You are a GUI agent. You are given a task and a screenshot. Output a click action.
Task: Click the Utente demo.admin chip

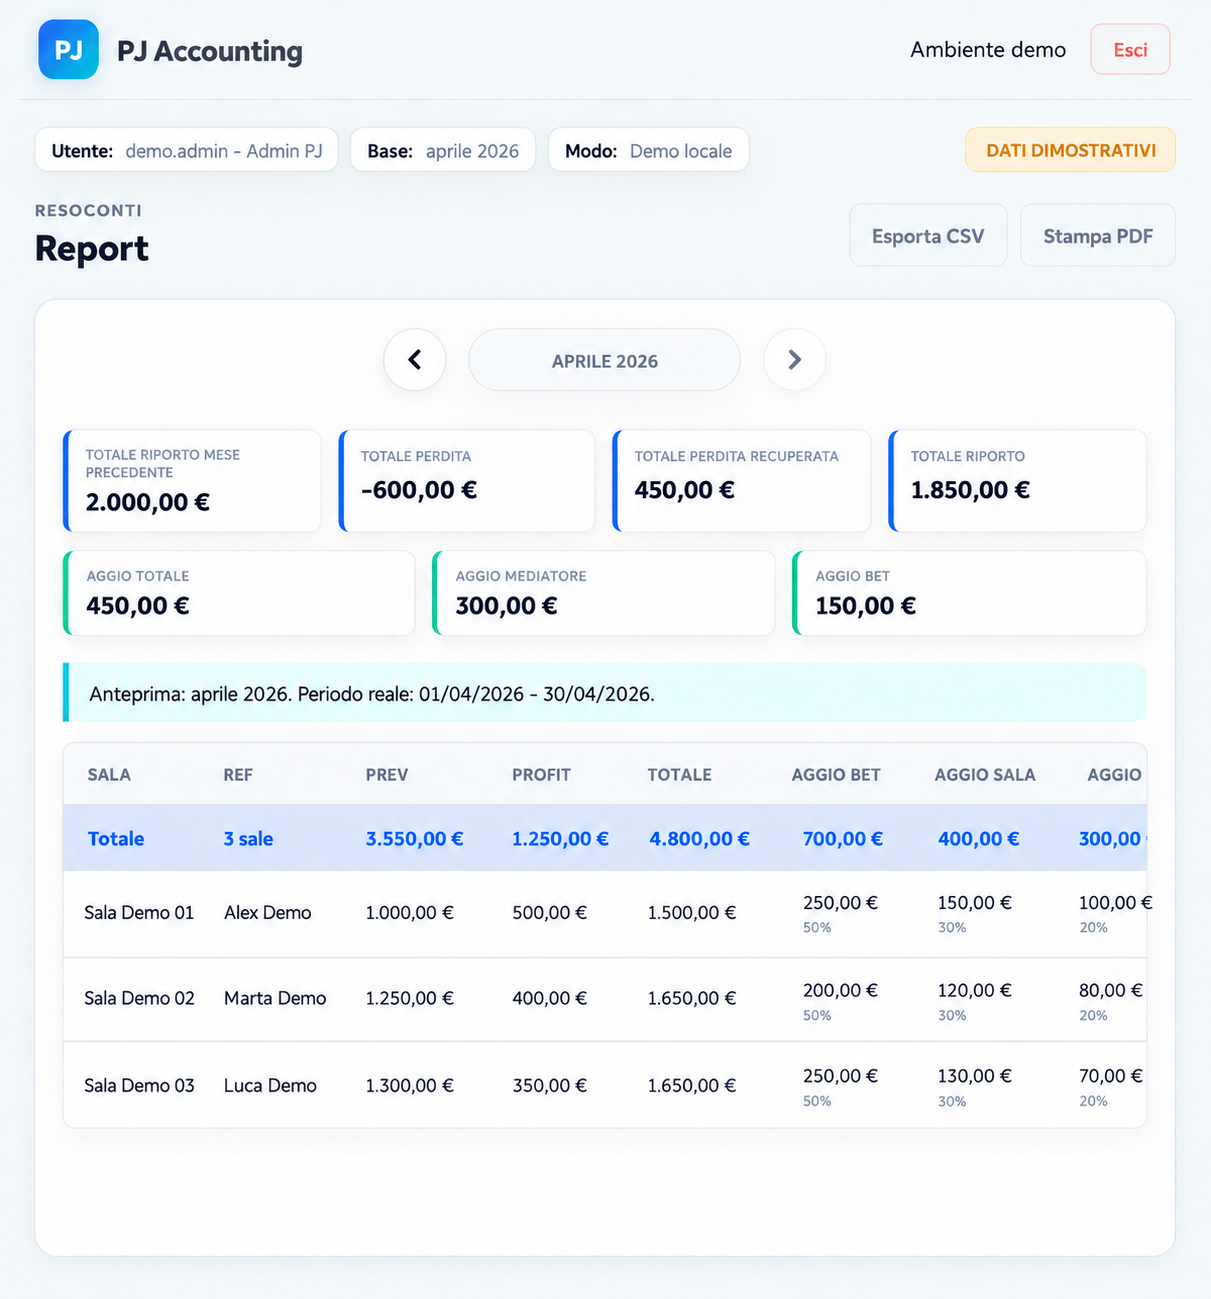tap(187, 150)
